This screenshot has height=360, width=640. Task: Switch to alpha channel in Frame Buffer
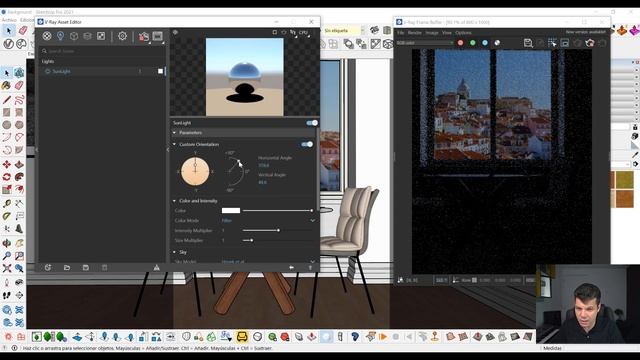(497, 42)
